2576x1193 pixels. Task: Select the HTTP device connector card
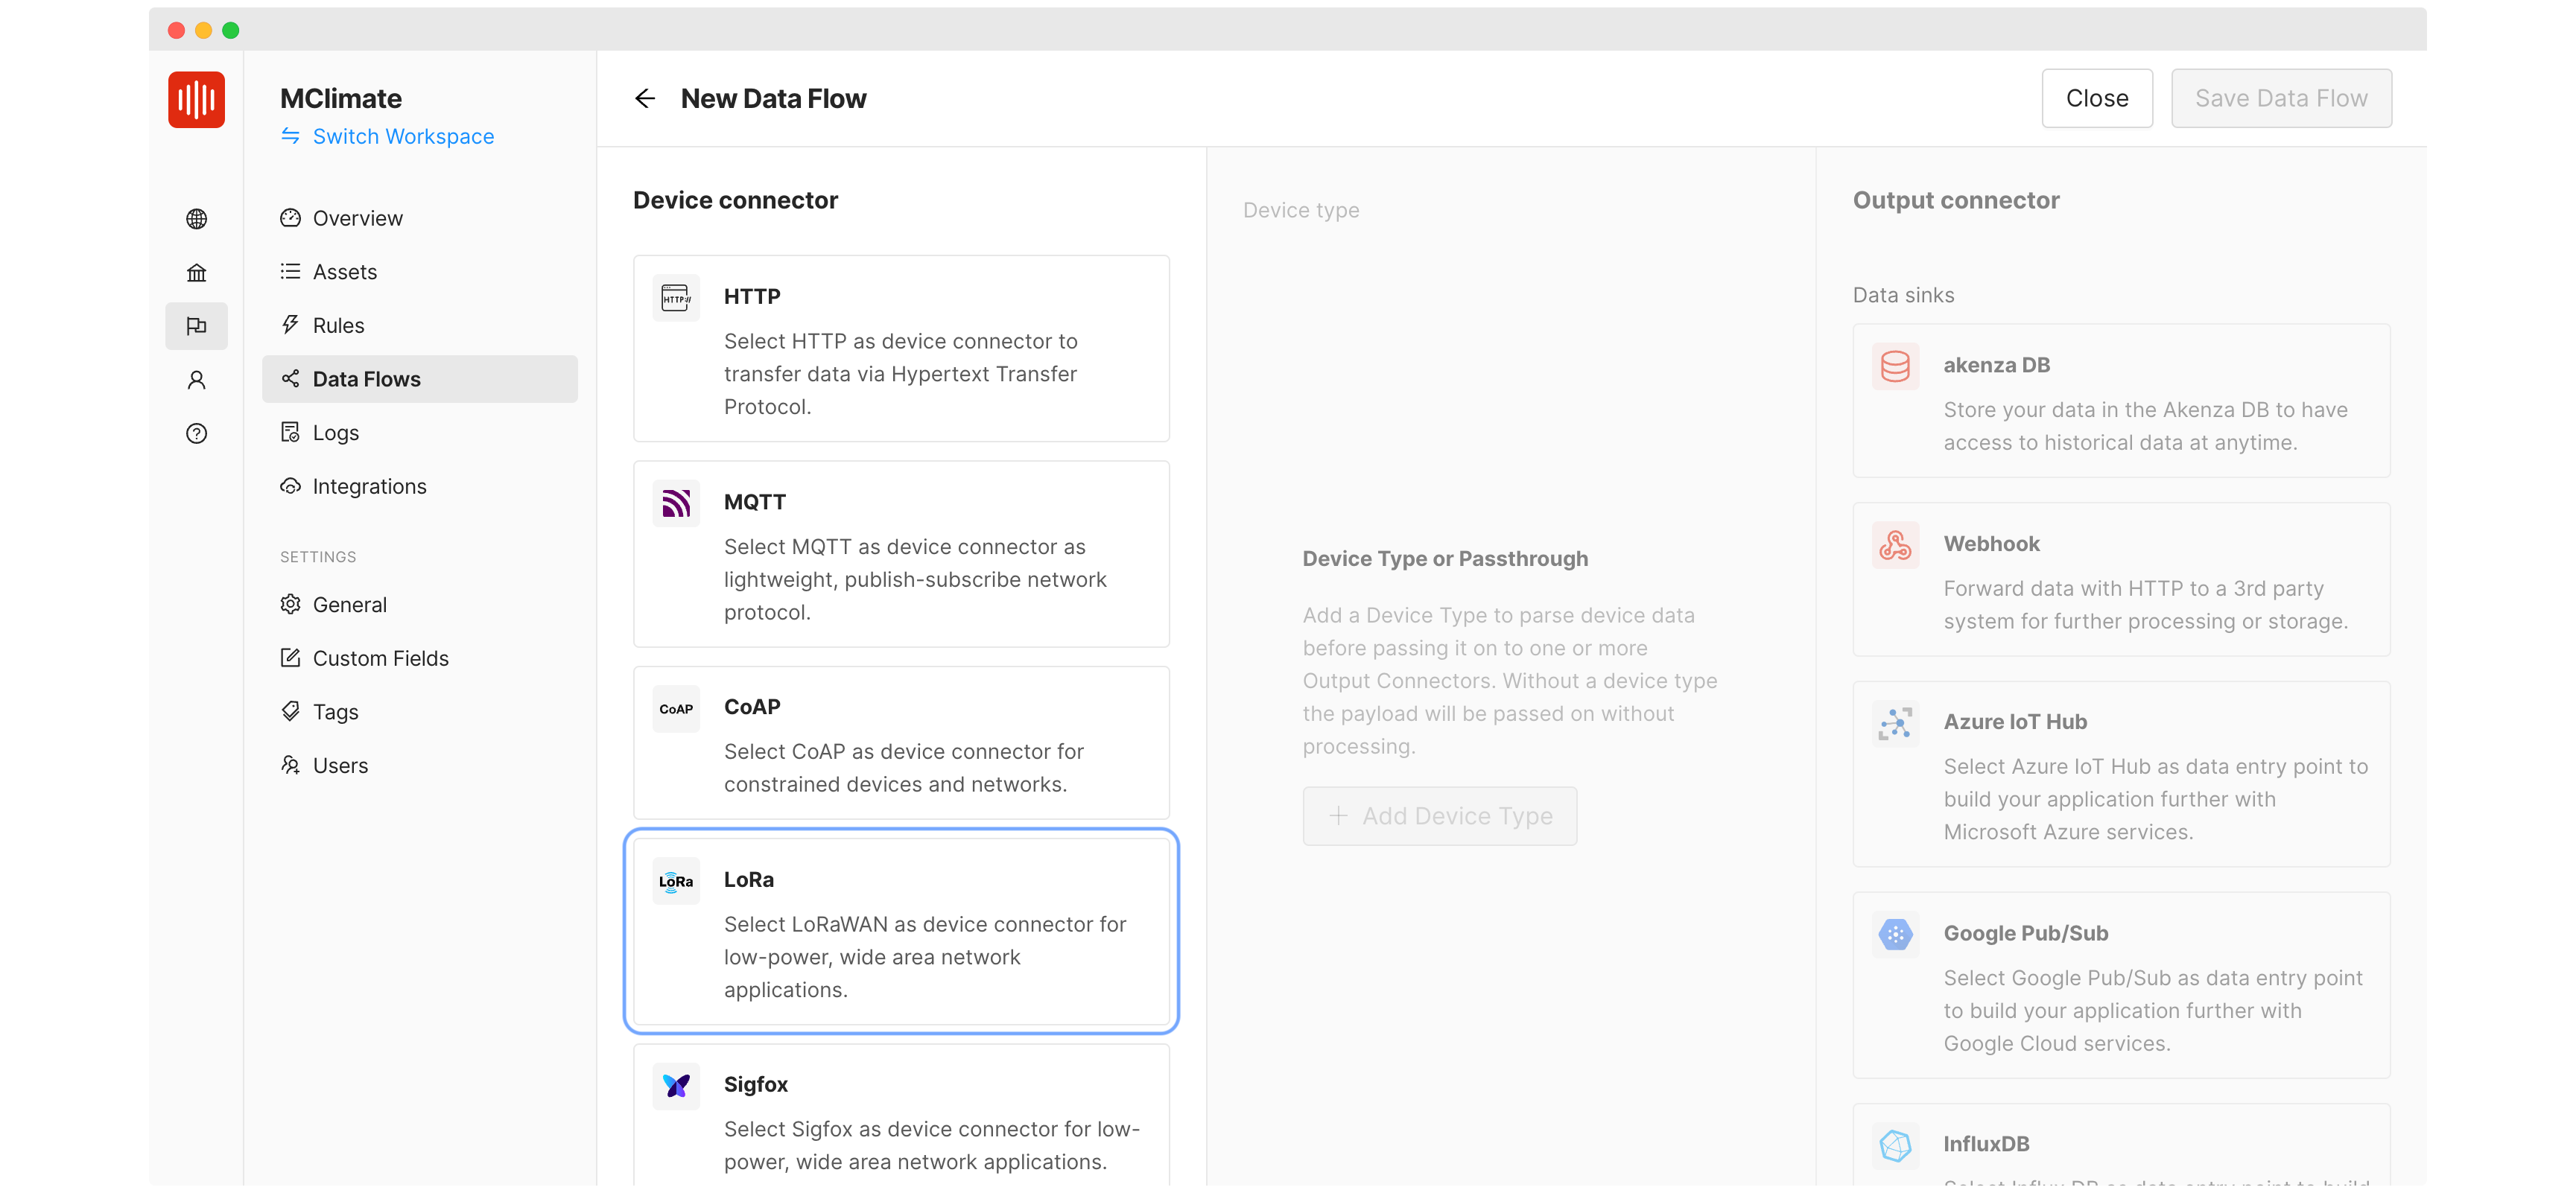pos(900,348)
